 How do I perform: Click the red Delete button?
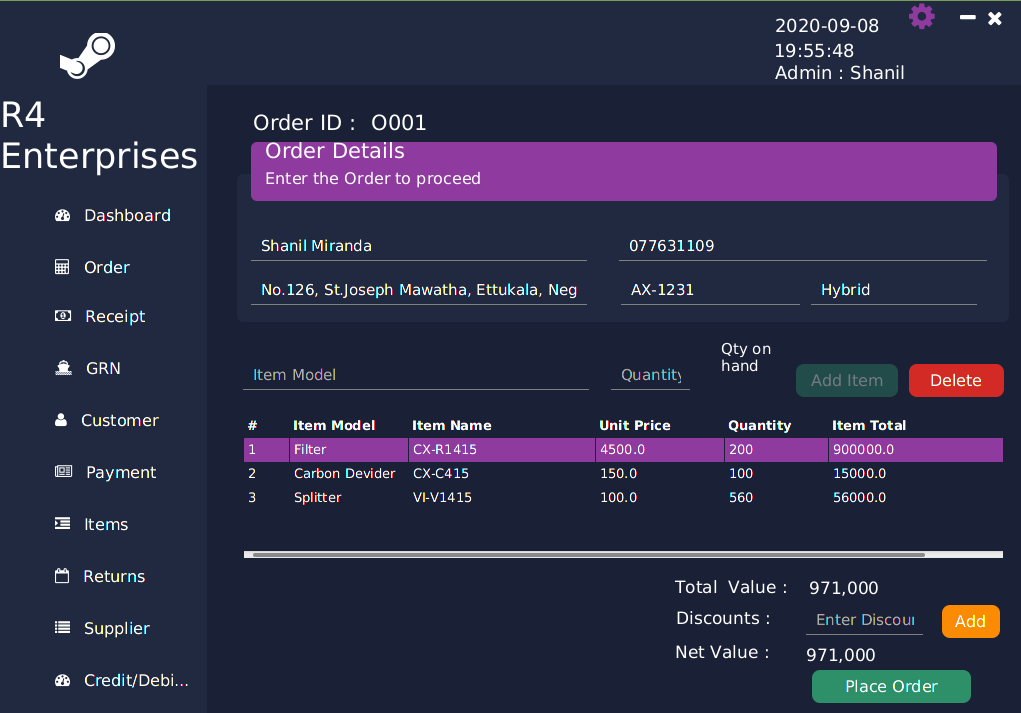click(x=956, y=380)
